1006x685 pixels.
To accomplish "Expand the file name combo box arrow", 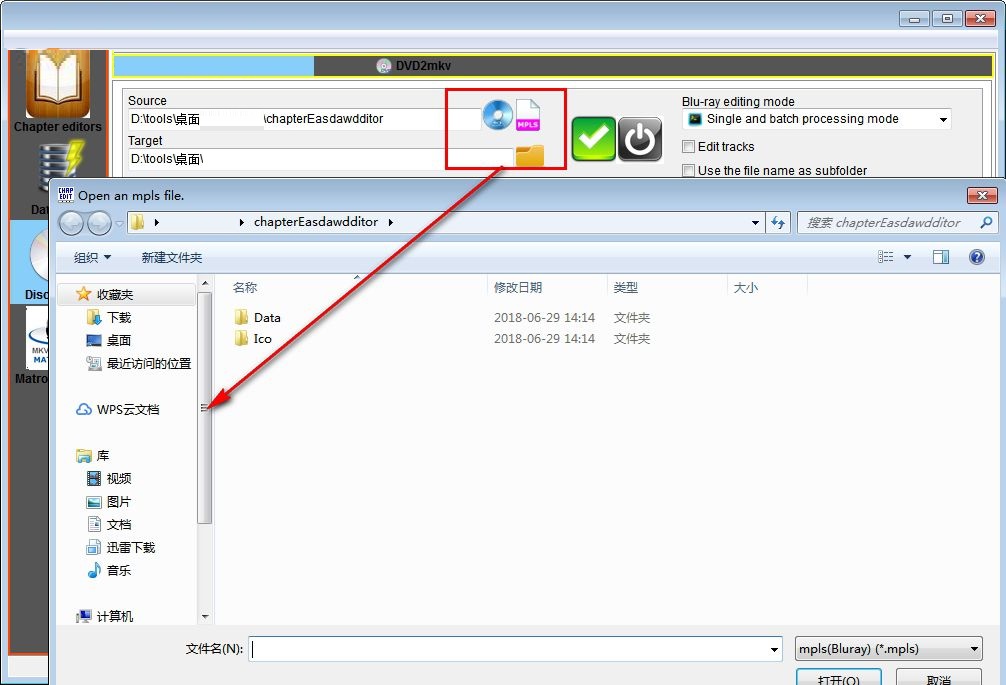I will pos(774,649).
